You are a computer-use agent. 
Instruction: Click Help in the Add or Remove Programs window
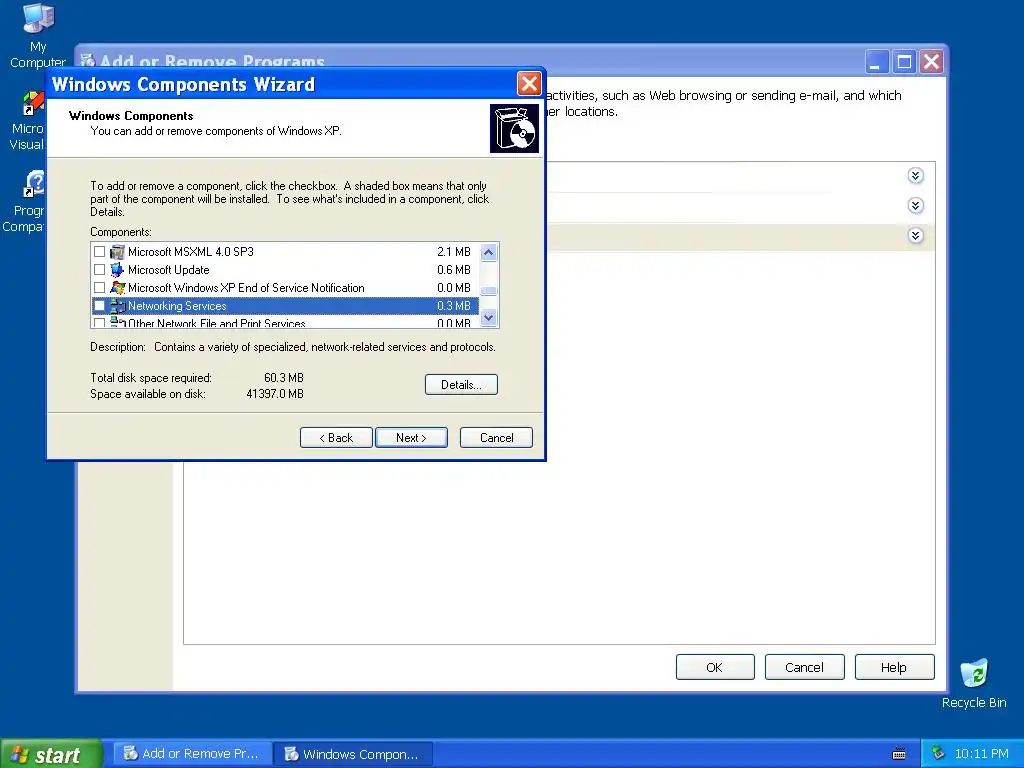tap(894, 667)
